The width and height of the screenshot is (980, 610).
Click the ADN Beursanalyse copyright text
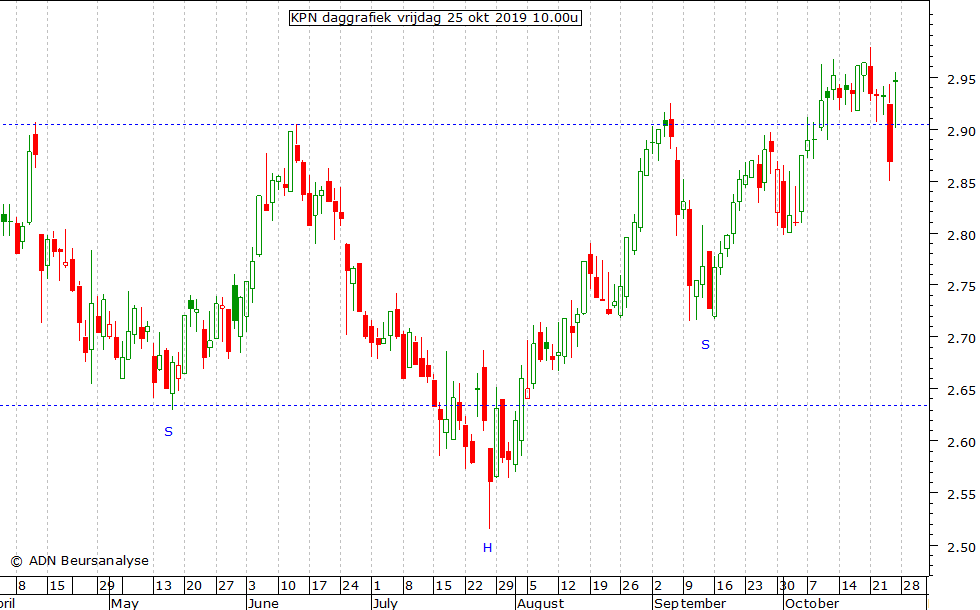[x=79, y=561]
